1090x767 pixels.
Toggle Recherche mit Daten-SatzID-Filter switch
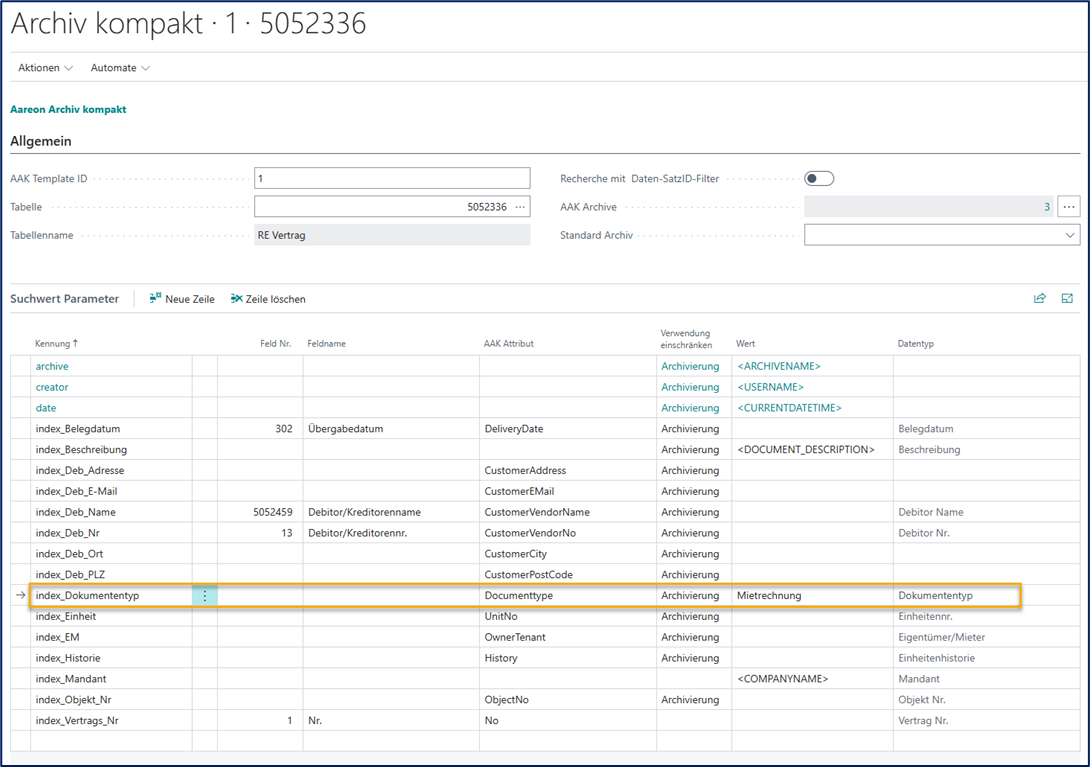[818, 179]
